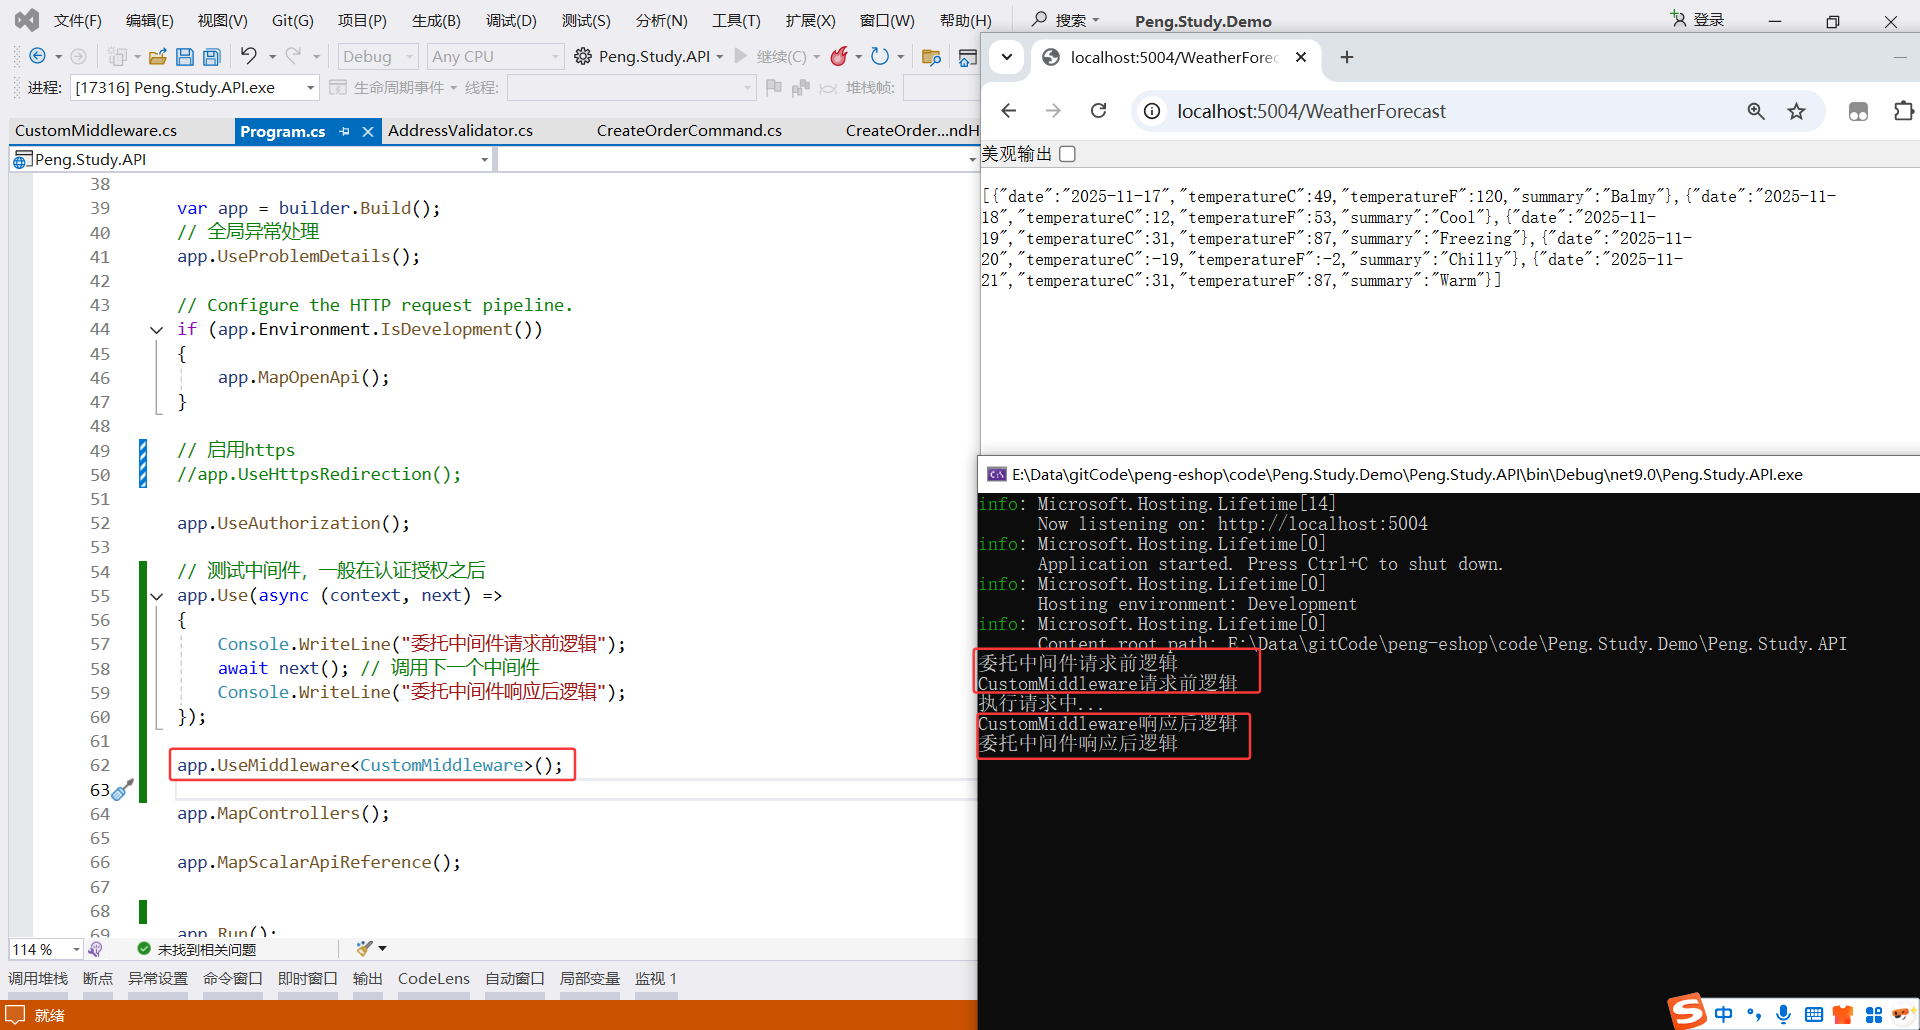Click the Save All double-disk icon
This screenshot has width=1920, height=1030.
(211, 57)
